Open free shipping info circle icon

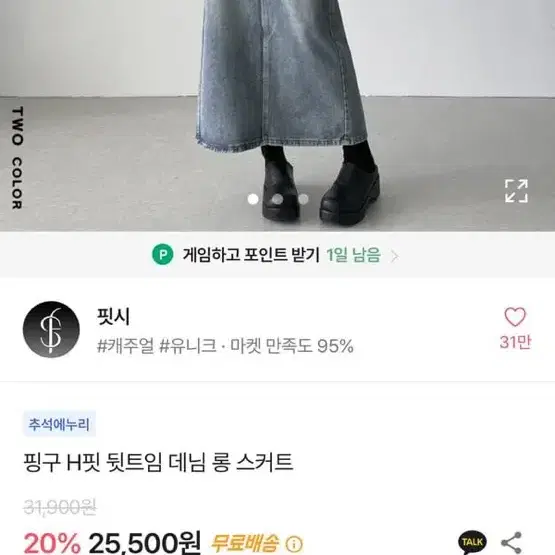click(294, 544)
